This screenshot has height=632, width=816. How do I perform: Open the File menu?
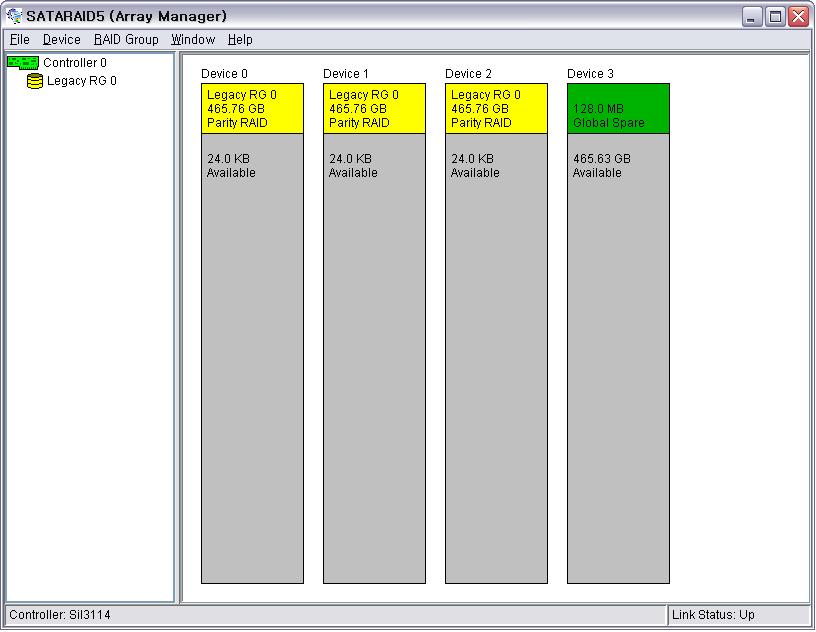[20, 40]
